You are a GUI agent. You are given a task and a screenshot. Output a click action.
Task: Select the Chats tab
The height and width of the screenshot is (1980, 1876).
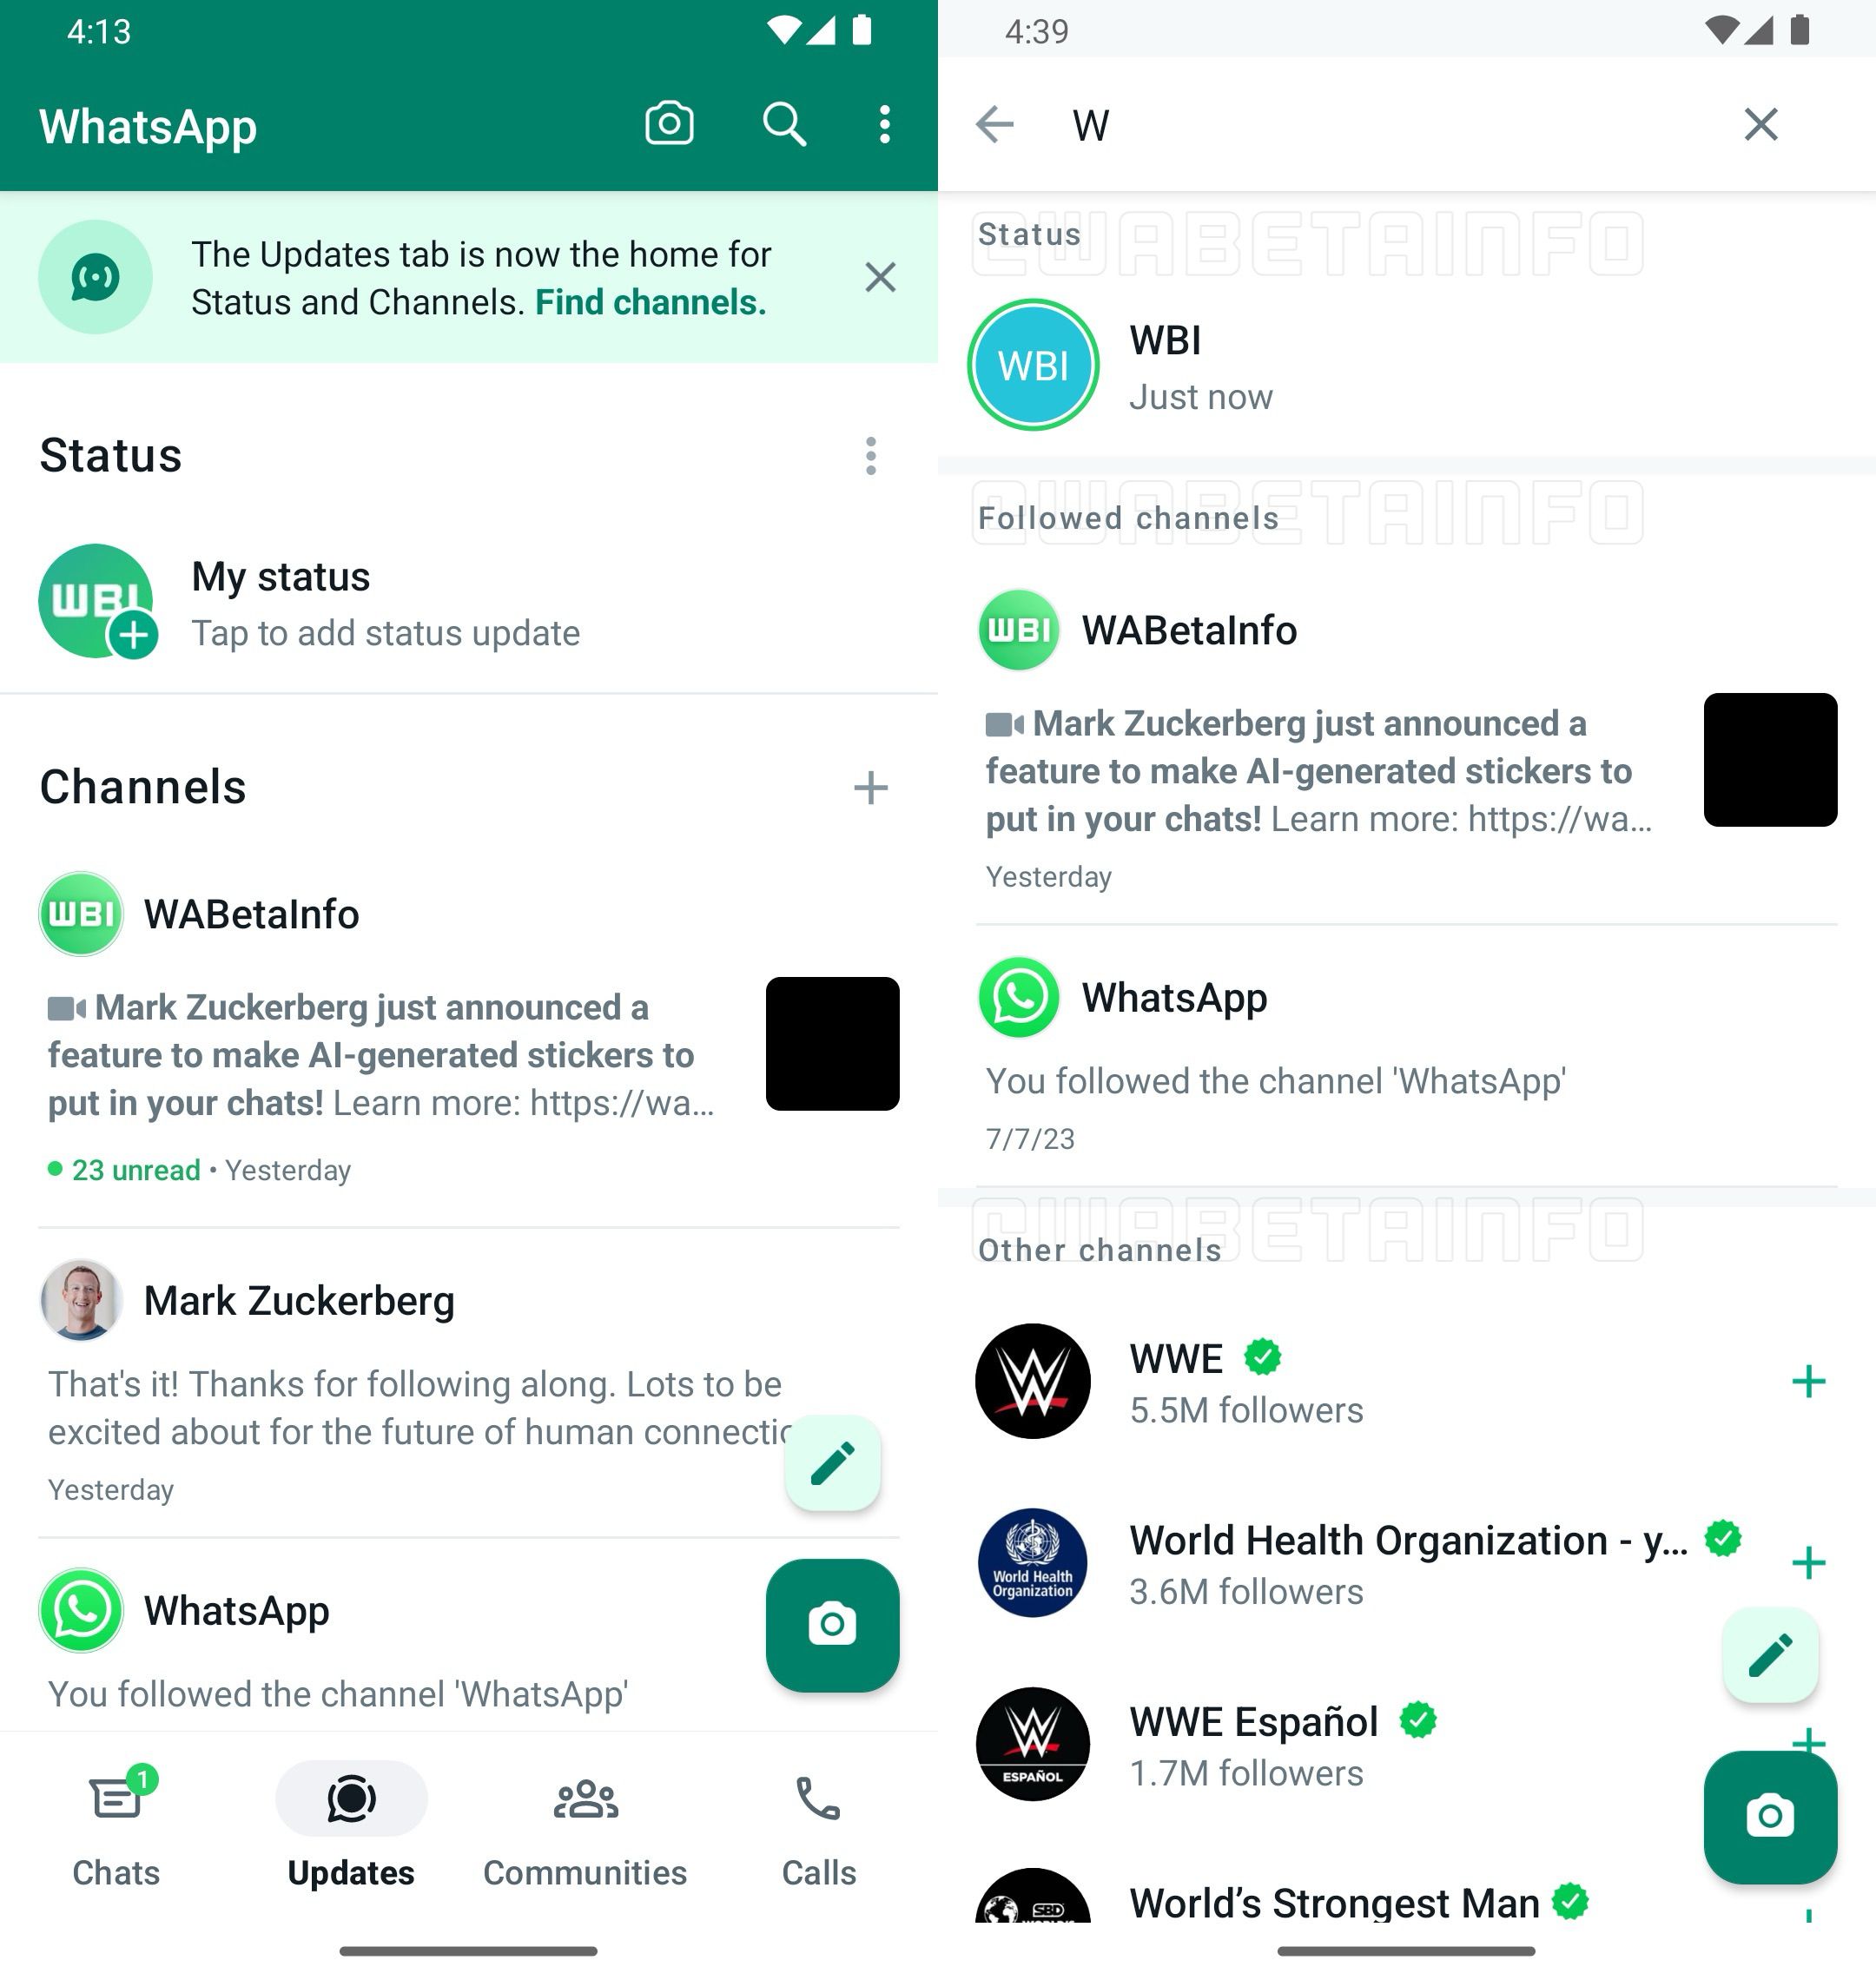click(115, 1825)
